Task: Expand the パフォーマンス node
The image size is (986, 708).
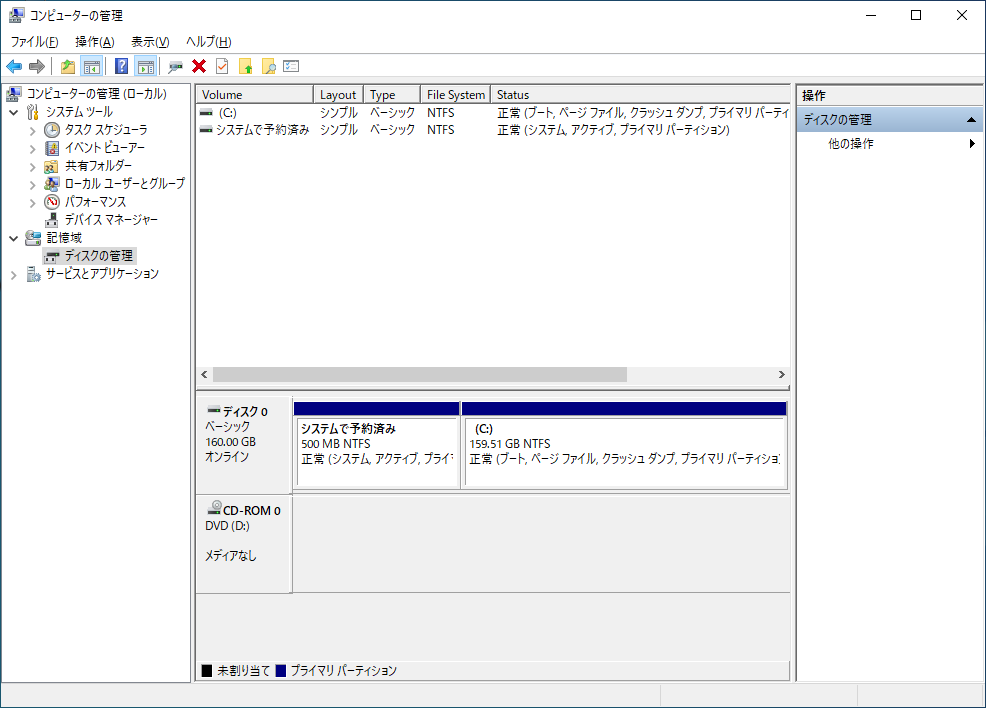Action: (x=32, y=202)
